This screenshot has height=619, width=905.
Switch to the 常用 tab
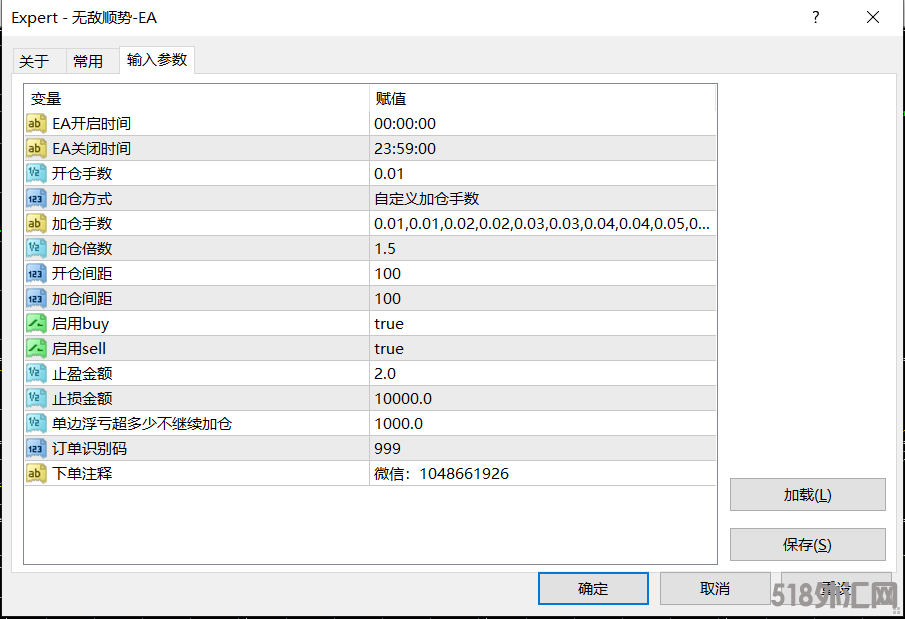click(89, 61)
